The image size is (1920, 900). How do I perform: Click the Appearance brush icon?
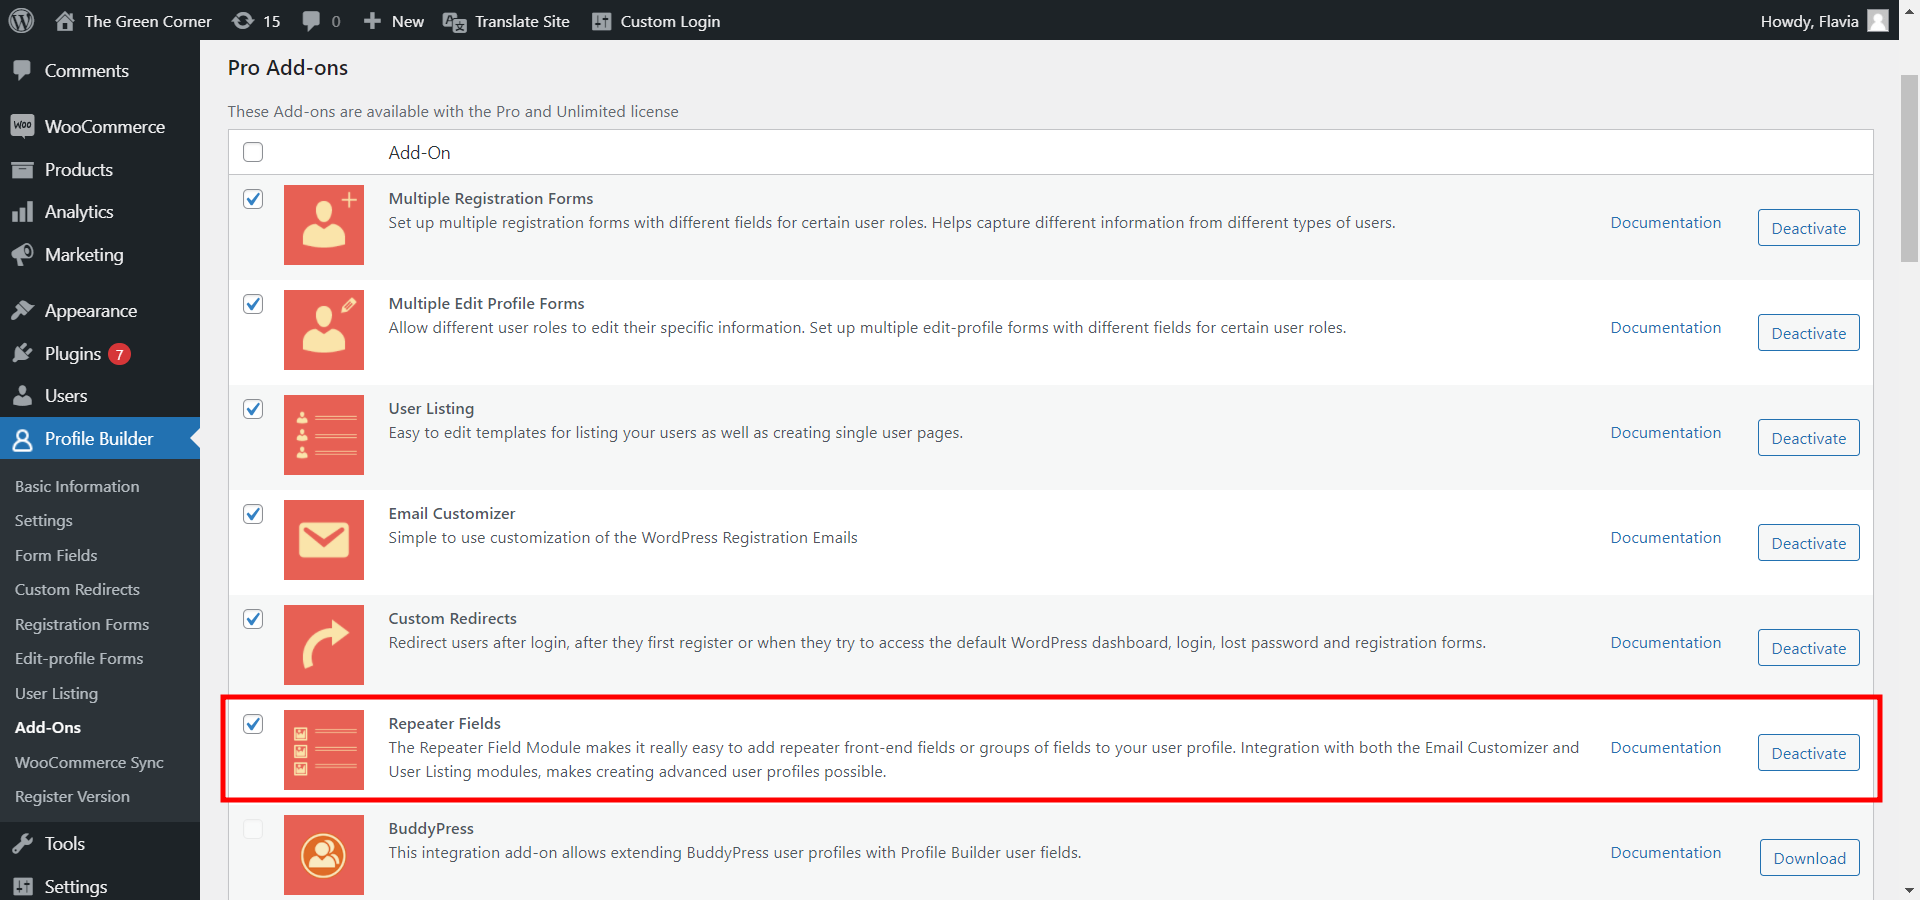tap(22, 310)
